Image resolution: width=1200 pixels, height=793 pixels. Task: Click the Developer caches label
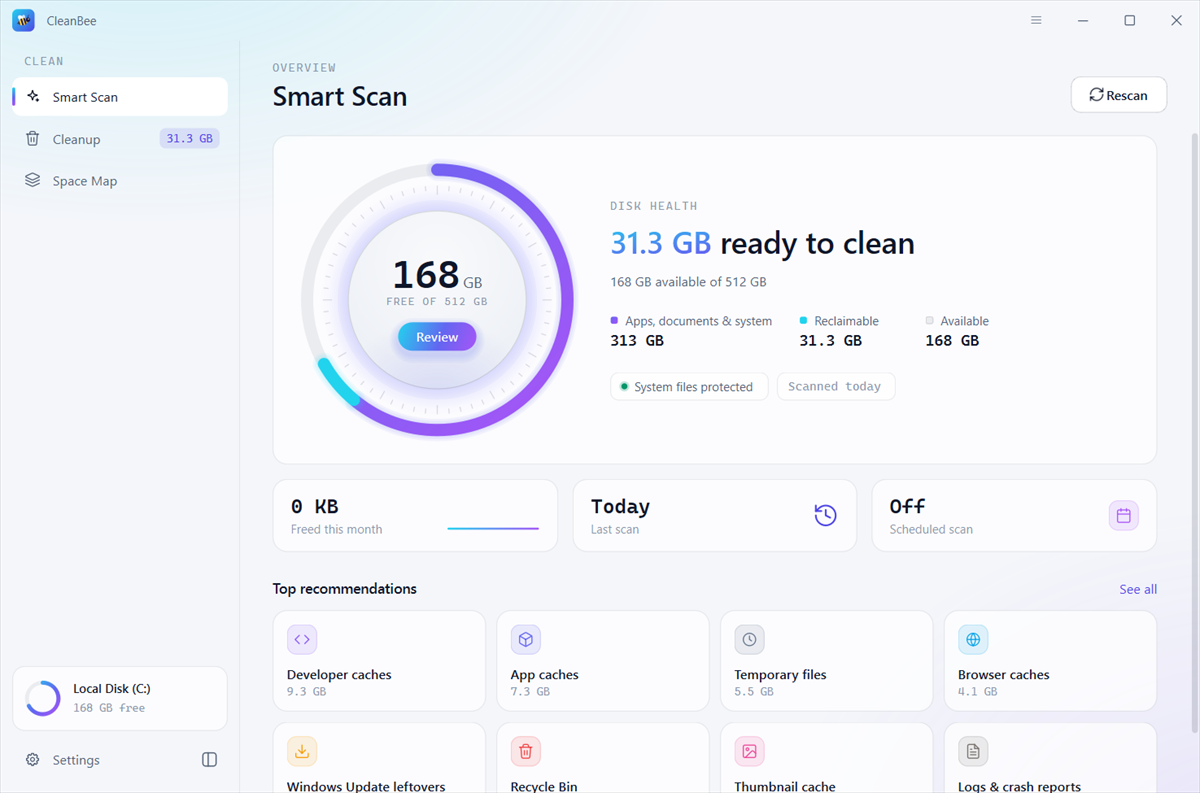pos(339,675)
